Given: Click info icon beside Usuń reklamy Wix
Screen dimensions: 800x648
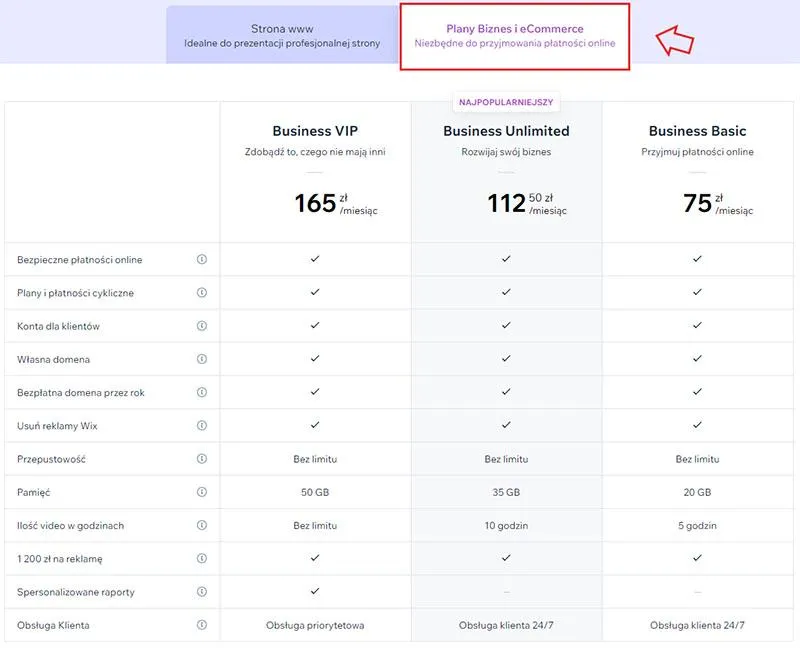Looking at the screenshot, I should (x=201, y=426).
